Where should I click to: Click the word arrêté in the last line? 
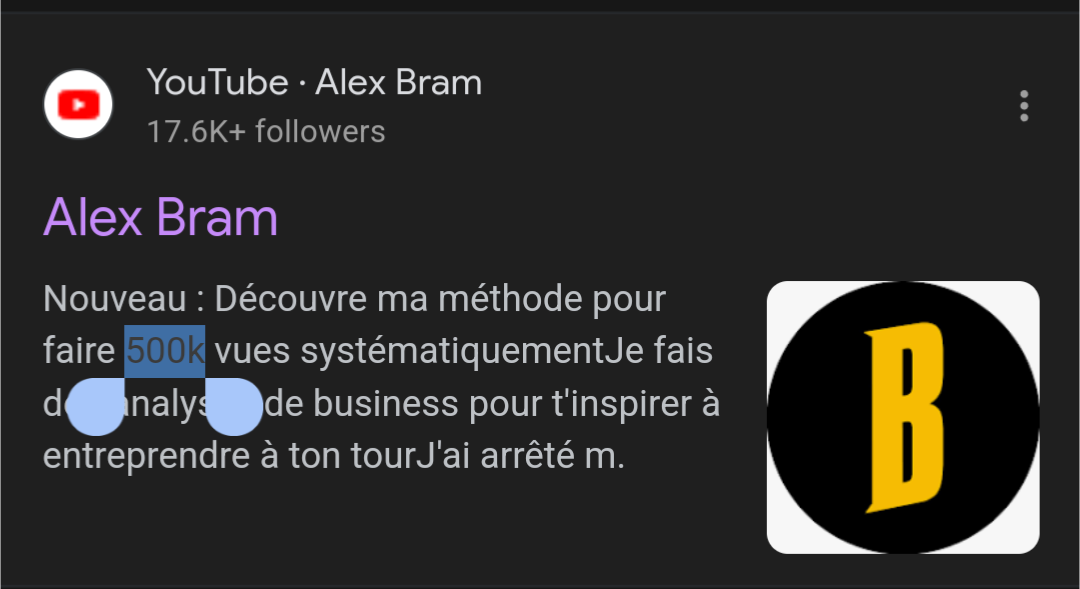pos(527,456)
